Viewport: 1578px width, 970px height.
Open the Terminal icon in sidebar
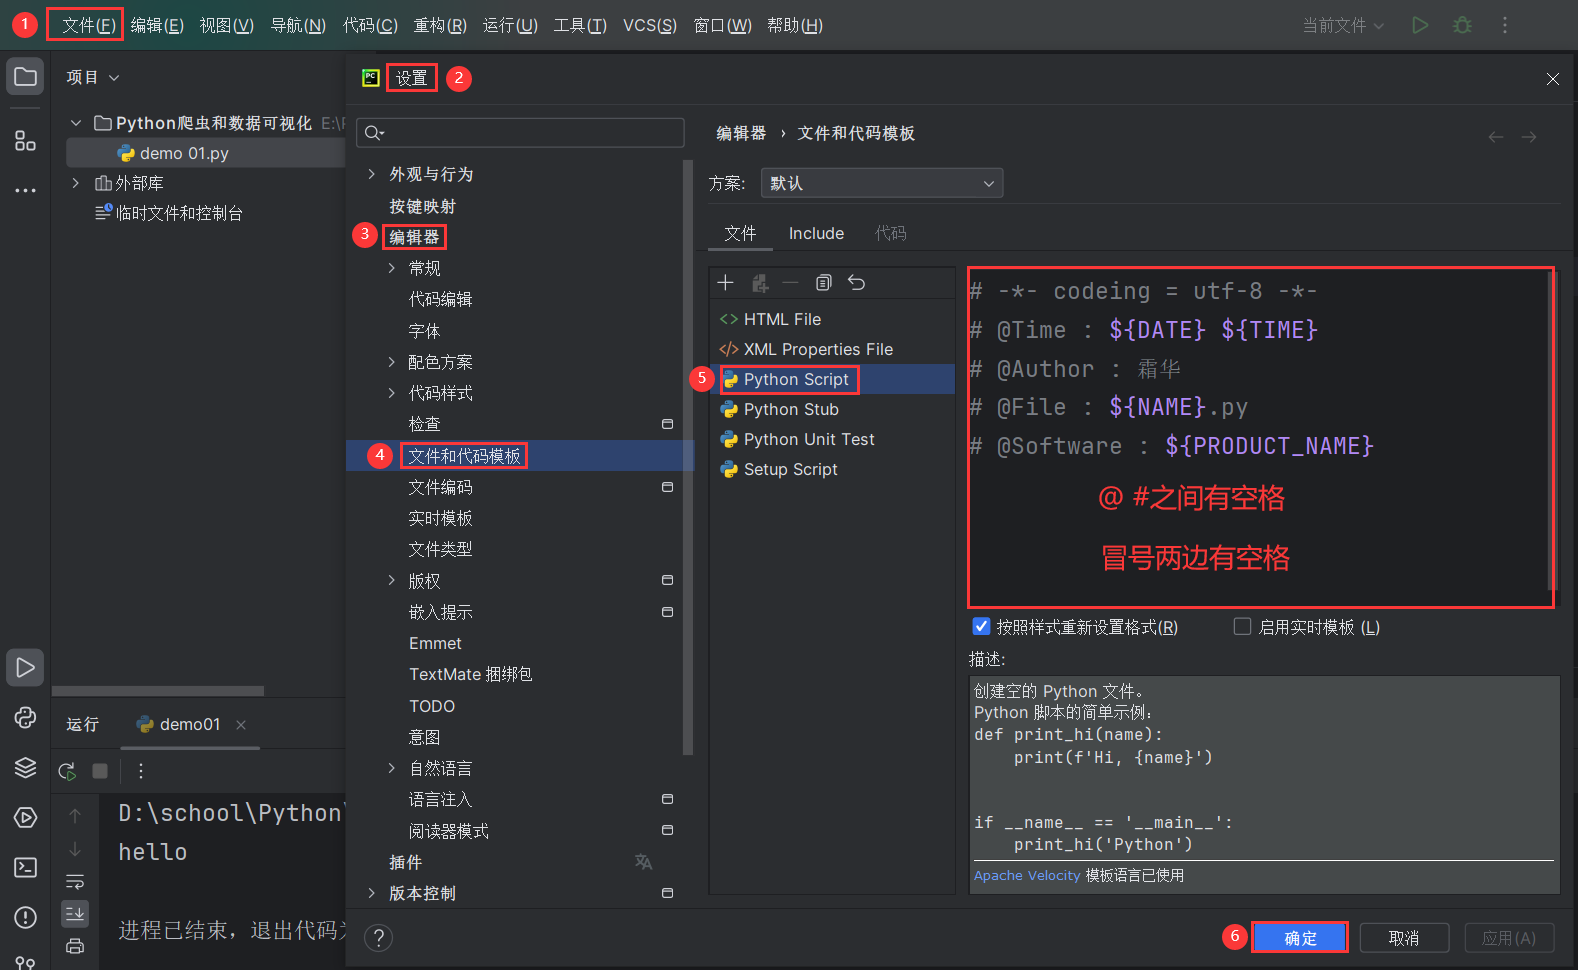(25, 867)
